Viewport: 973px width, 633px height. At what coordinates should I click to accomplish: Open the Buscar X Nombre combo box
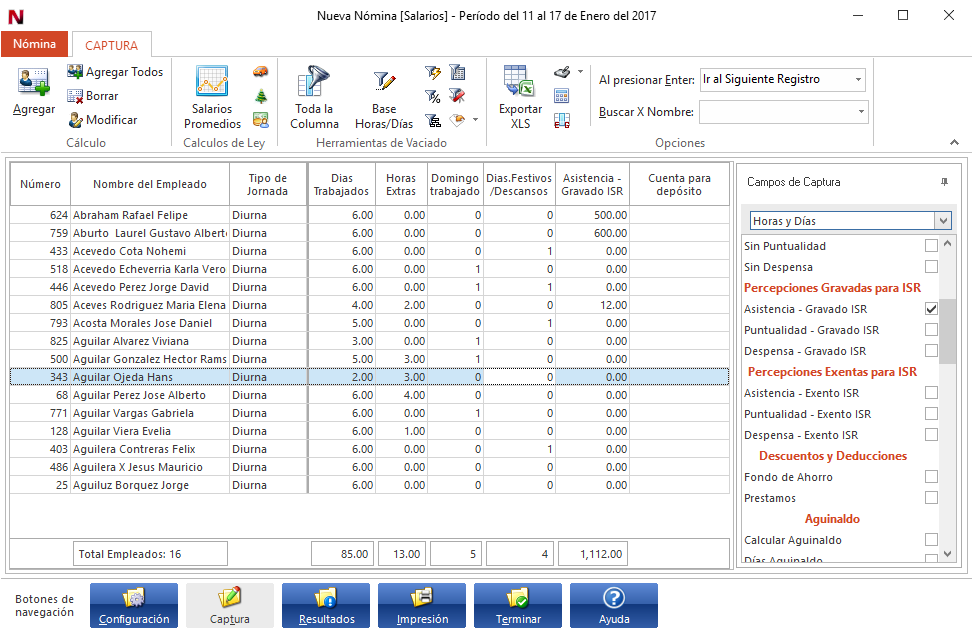tap(861, 112)
